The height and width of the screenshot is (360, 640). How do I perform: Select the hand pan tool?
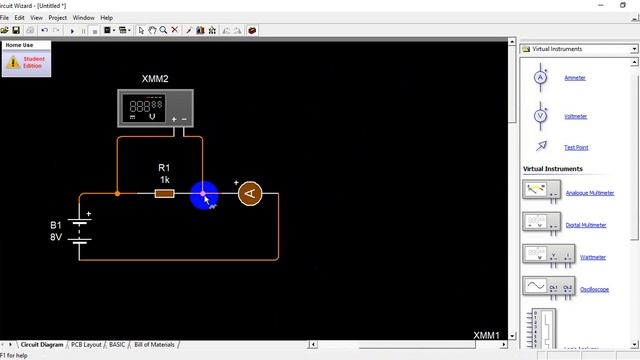152,30
